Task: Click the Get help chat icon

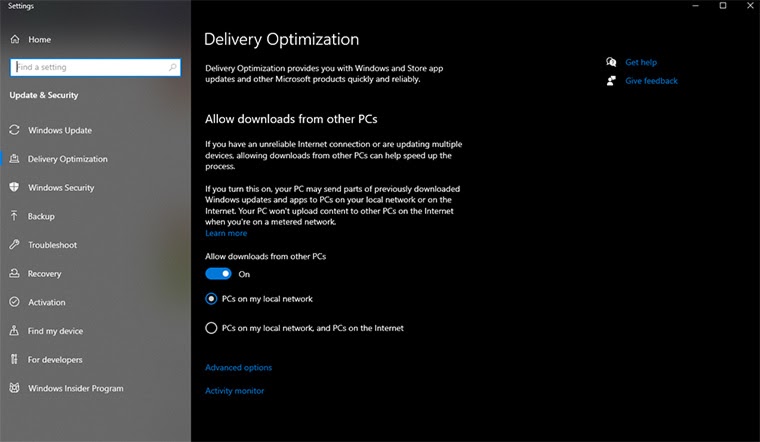Action: [611, 62]
